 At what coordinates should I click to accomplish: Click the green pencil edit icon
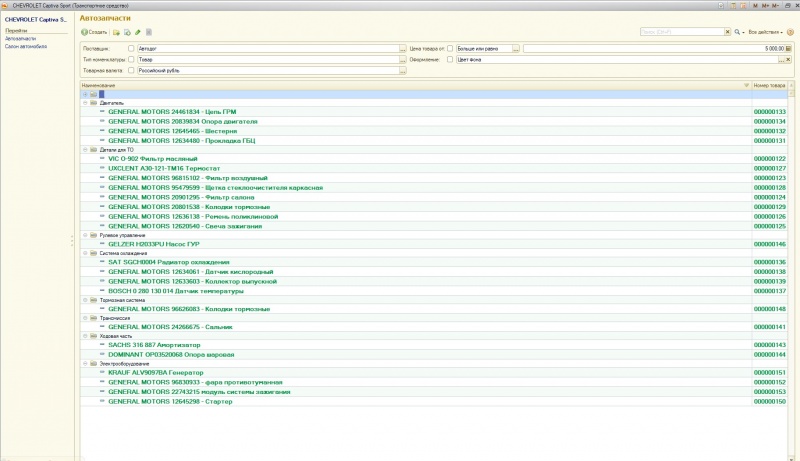coord(138,32)
